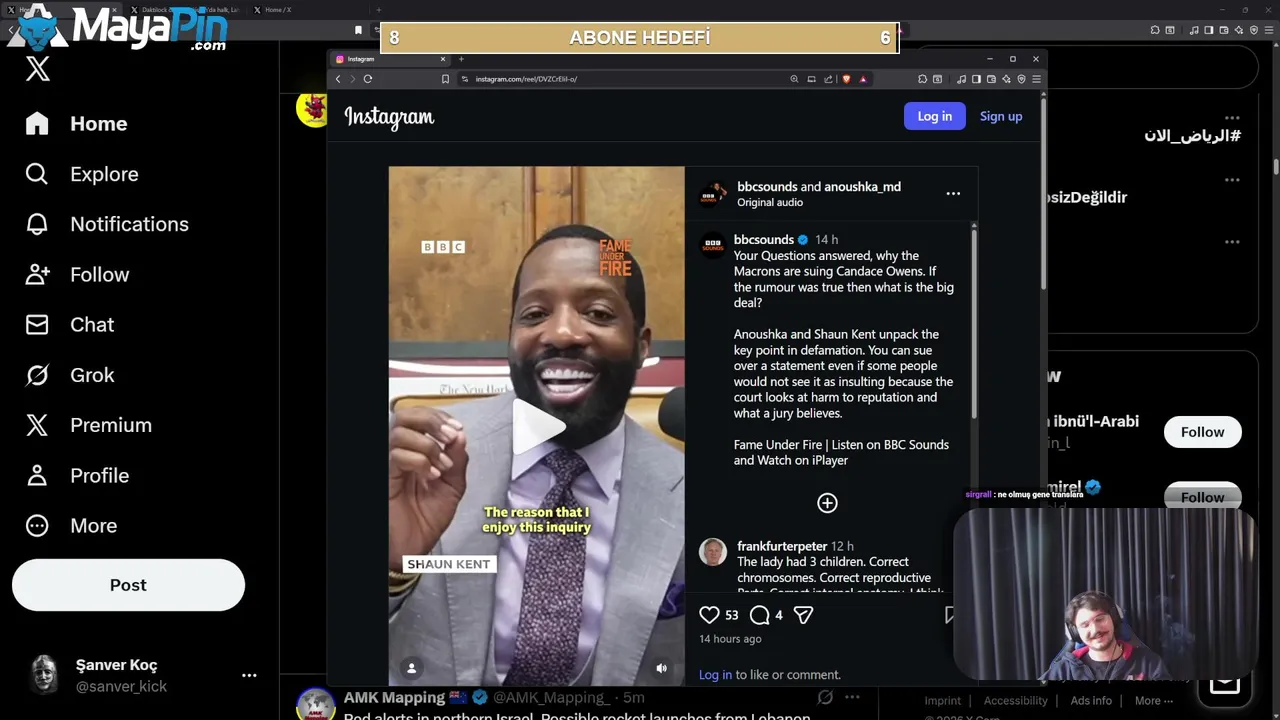Play the Shaun Kent reel video
This screenshot has height=720, width=1280.
tap(538, 427)
